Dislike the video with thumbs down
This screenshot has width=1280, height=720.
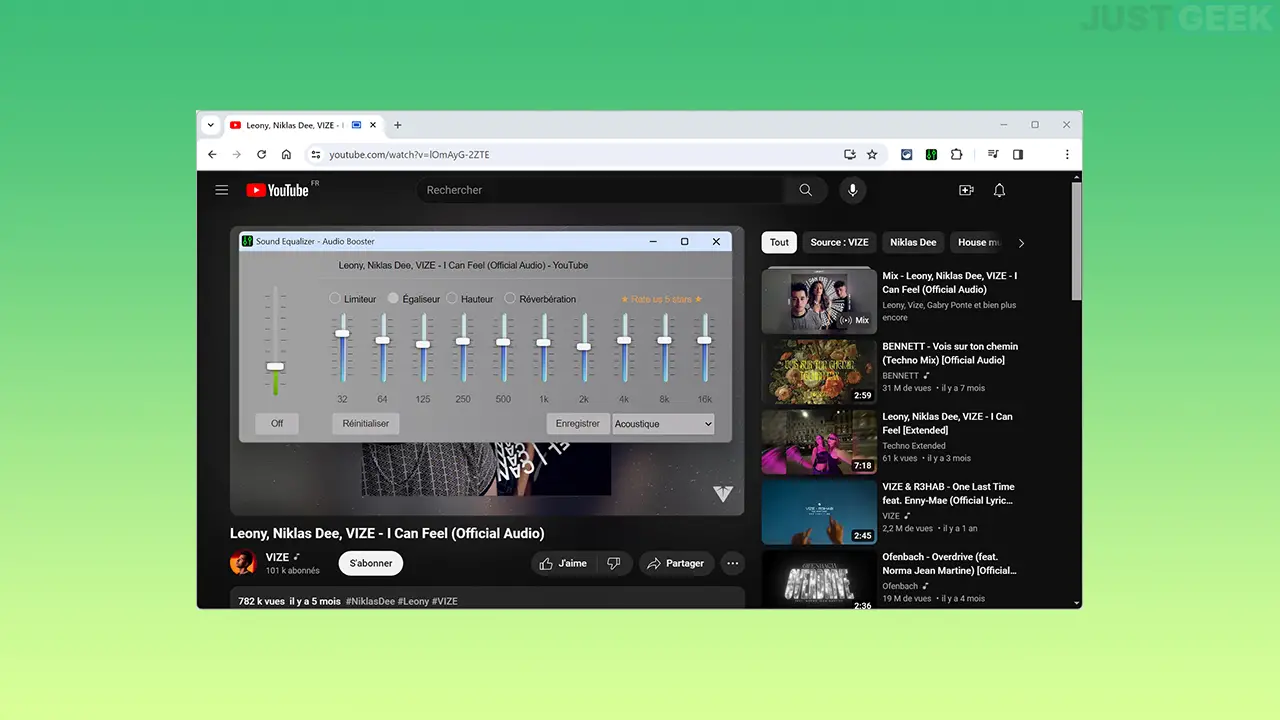[x=614, y=564]
